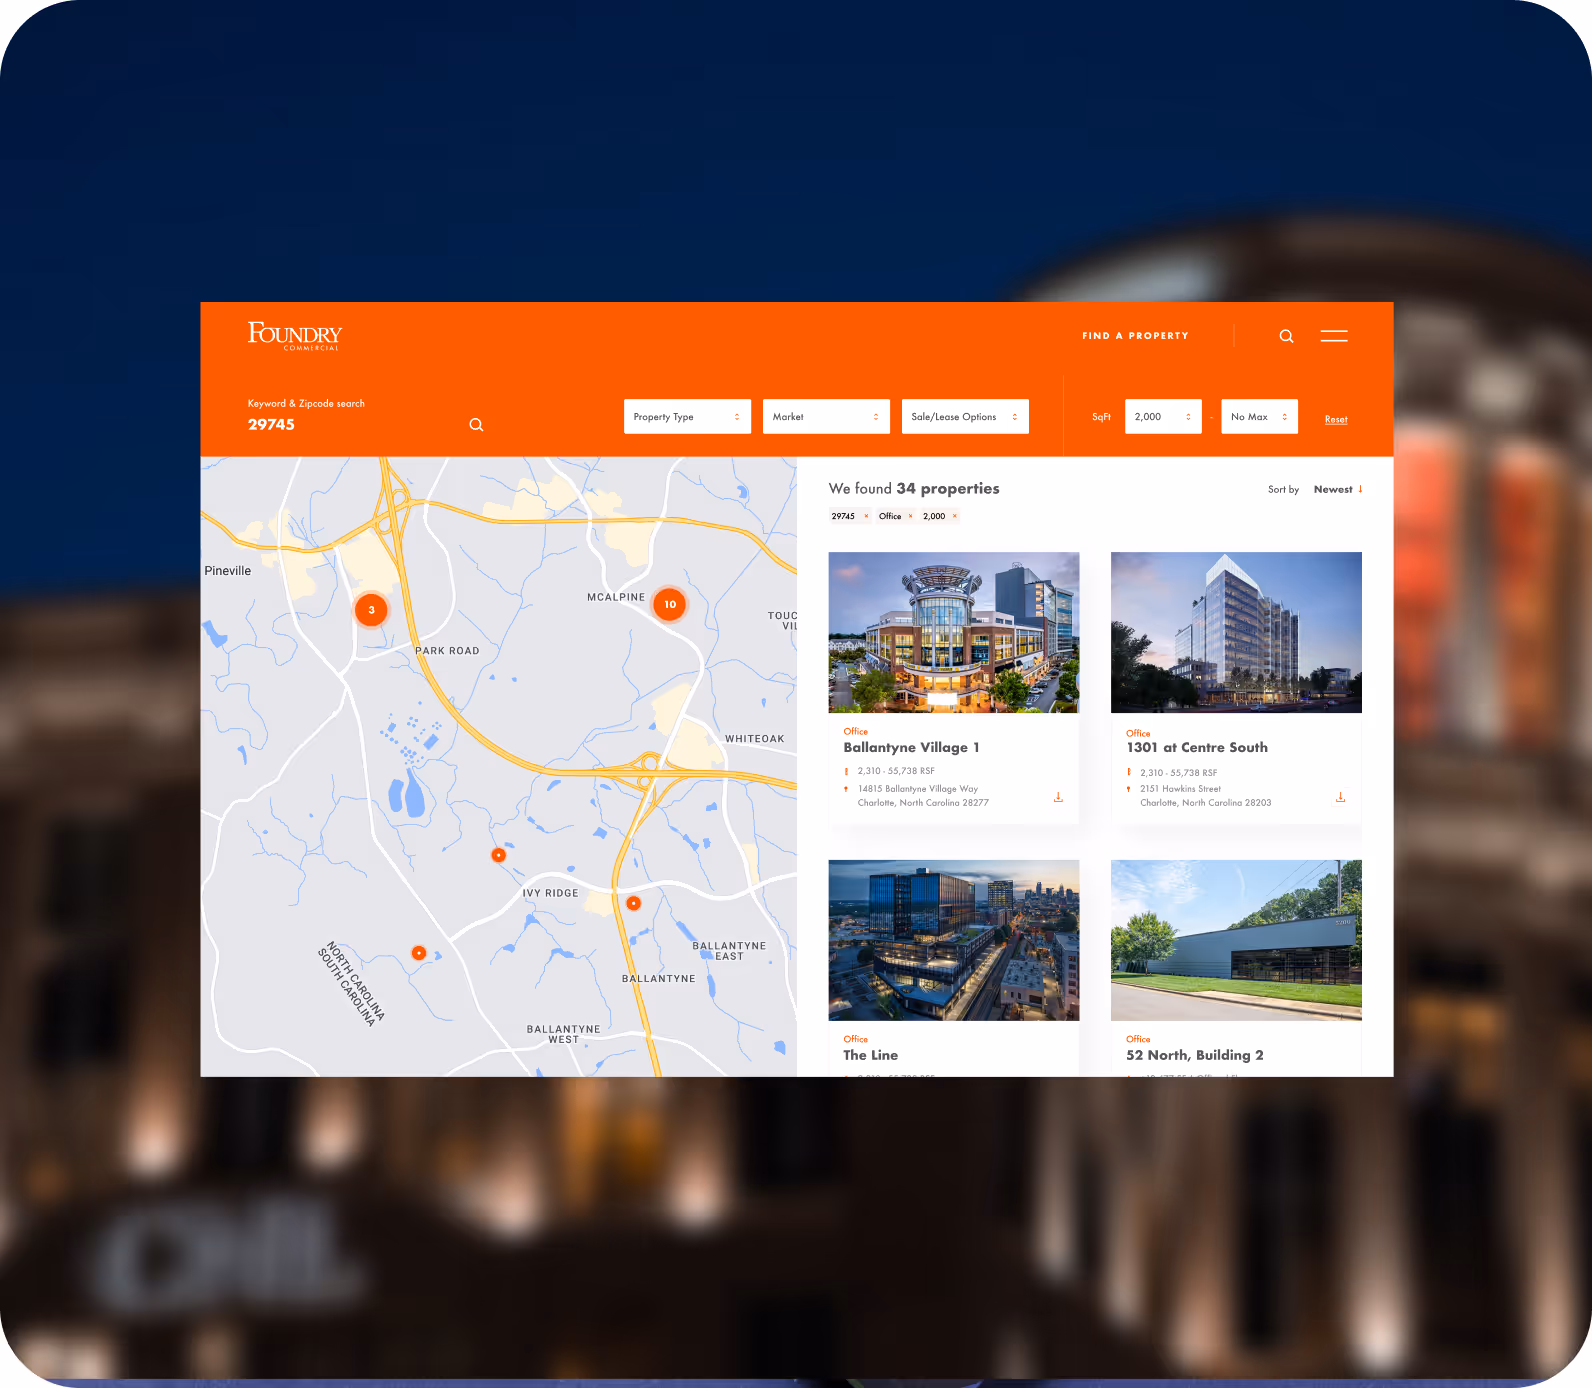The height and width of the screenshot is (1388, 1592).
Task: Click the BALLANTYNE WEST map label
Action: (x=564, y=1034)
